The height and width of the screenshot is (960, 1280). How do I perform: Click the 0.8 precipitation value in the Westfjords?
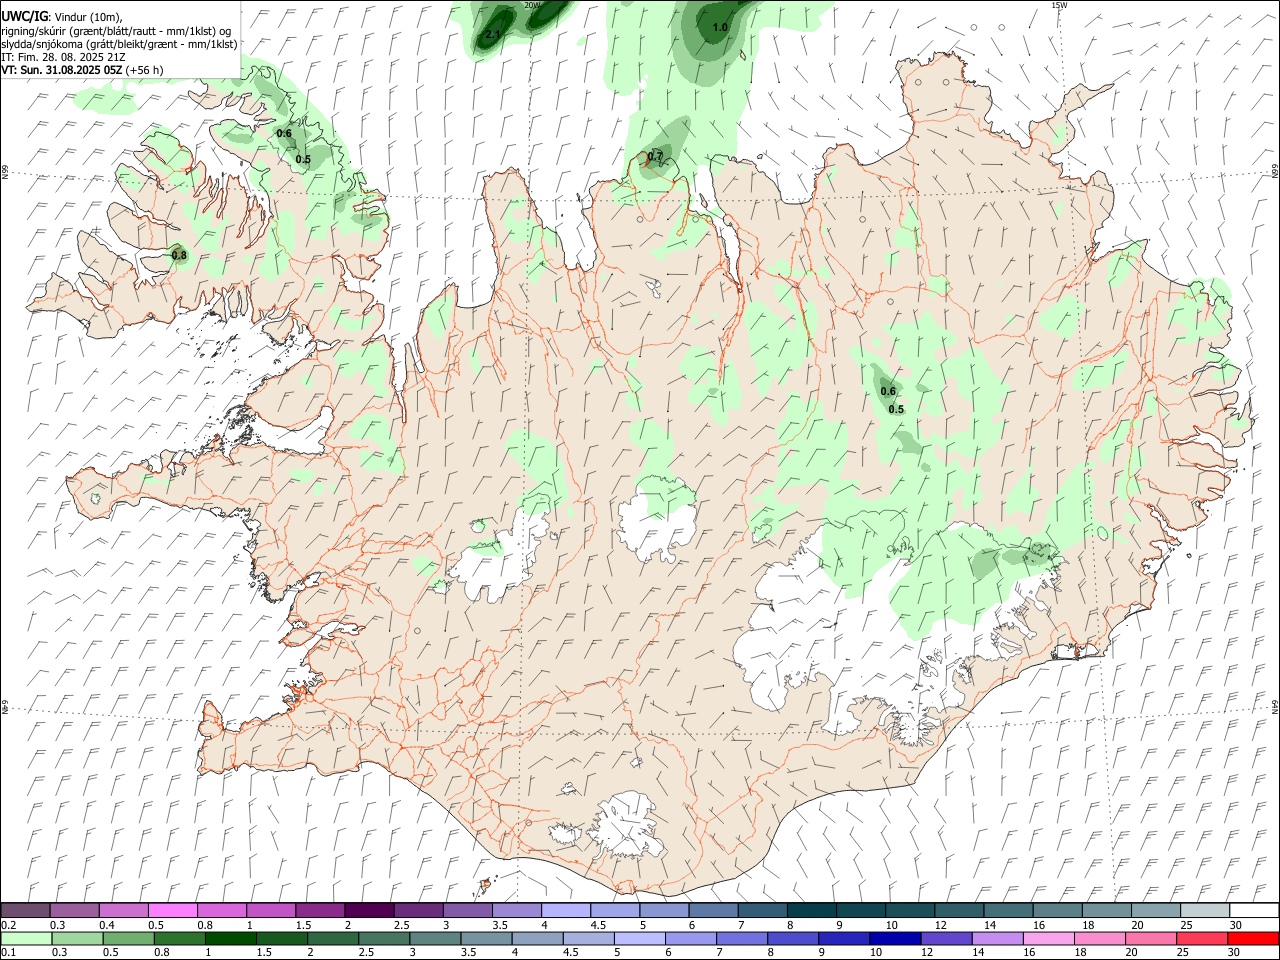[x=179, y=256]
